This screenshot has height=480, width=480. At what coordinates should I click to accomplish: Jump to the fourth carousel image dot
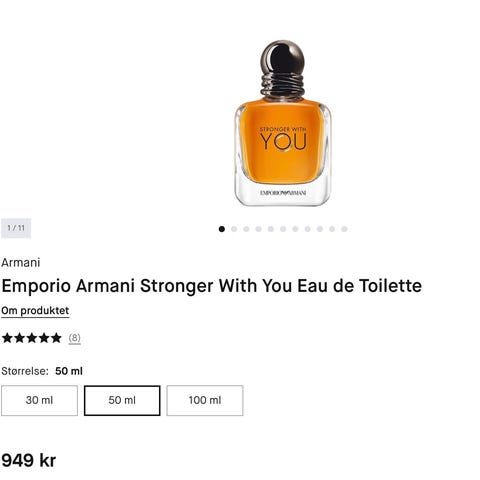(258, 229)
